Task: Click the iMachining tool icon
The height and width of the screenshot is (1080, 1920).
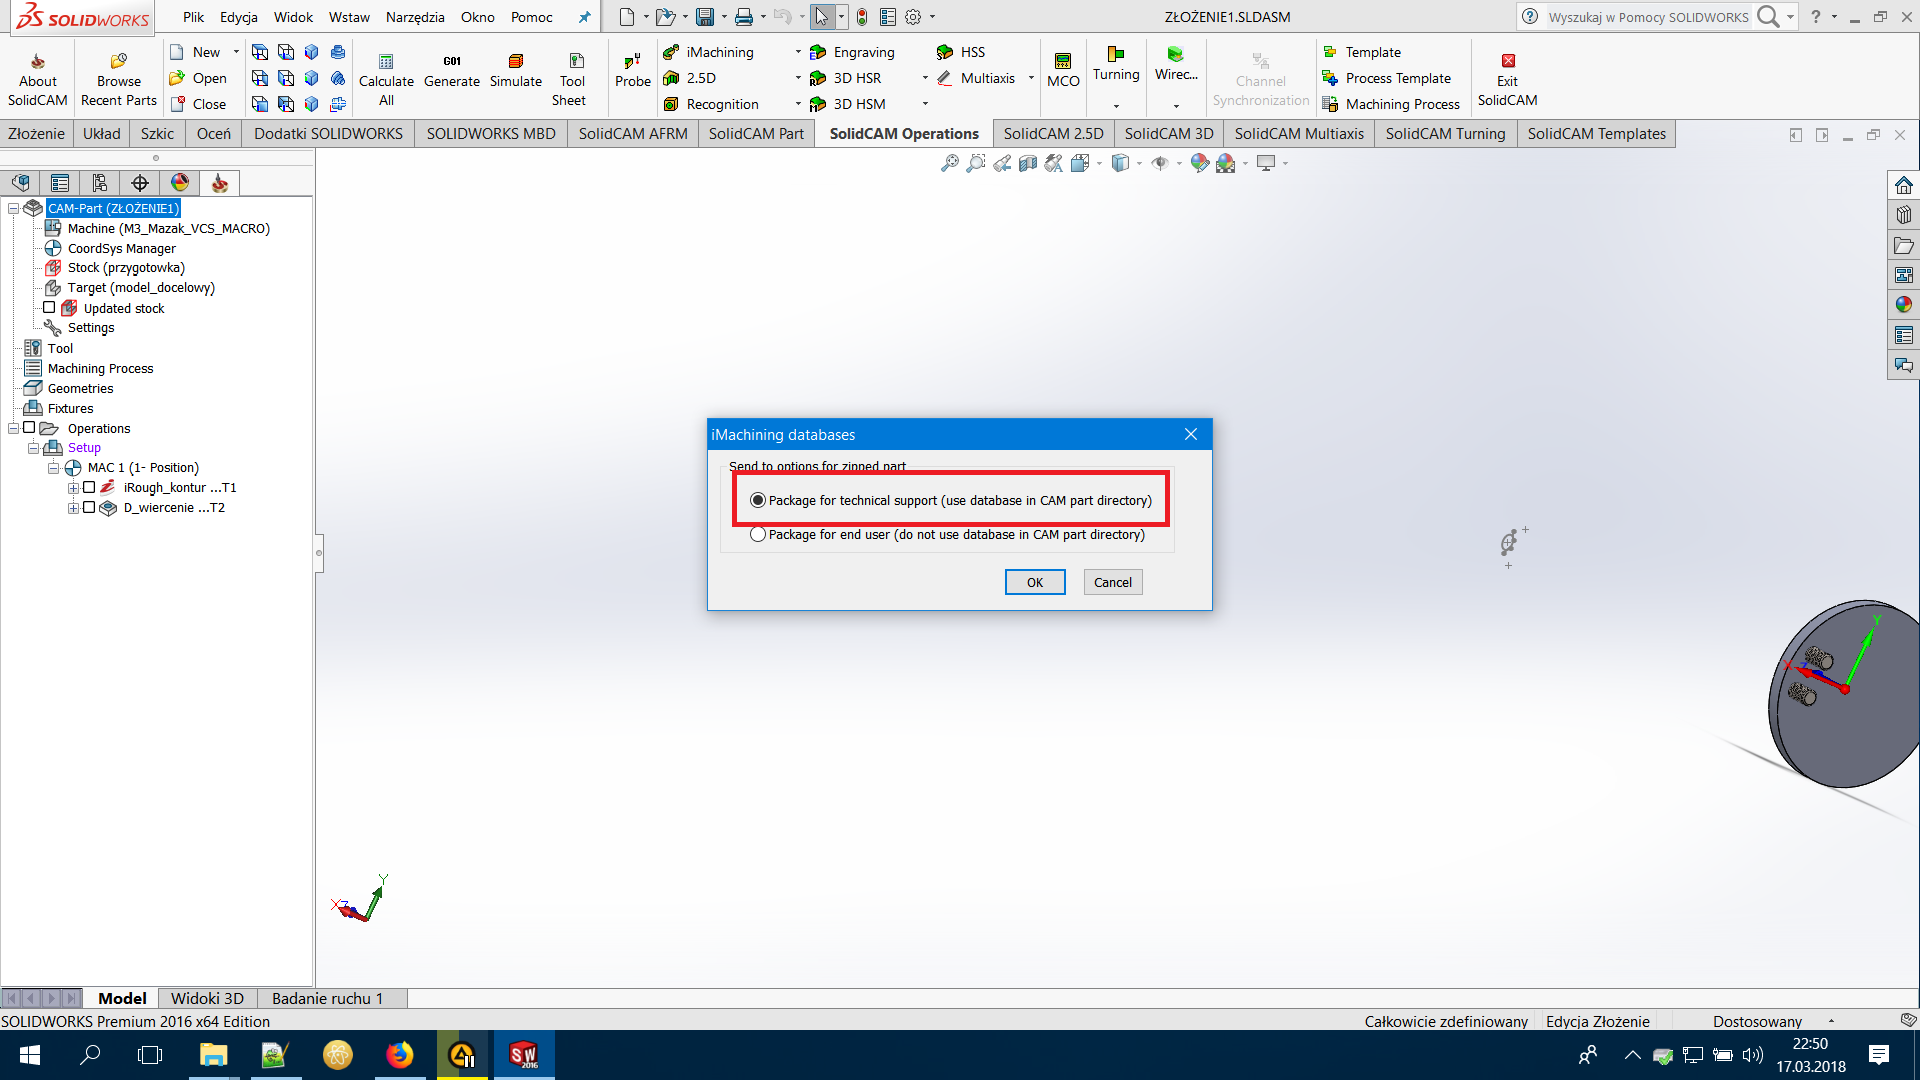Action: pyautogui.click(x=674, y=51)
